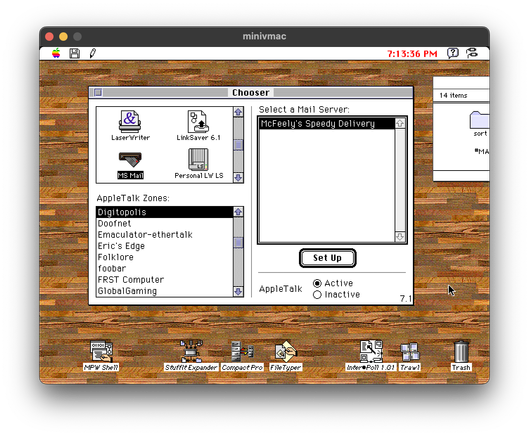Click the menu bar clock 7:13:36 PM
529x436 pixels.
pos(412,54)
